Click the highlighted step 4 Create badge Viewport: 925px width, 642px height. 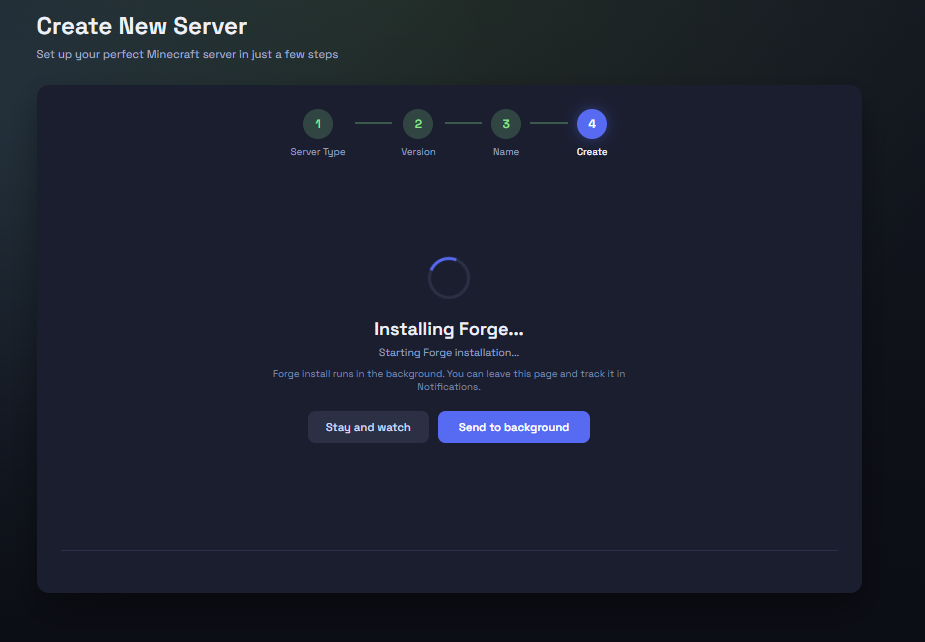[x=592, y=123]
